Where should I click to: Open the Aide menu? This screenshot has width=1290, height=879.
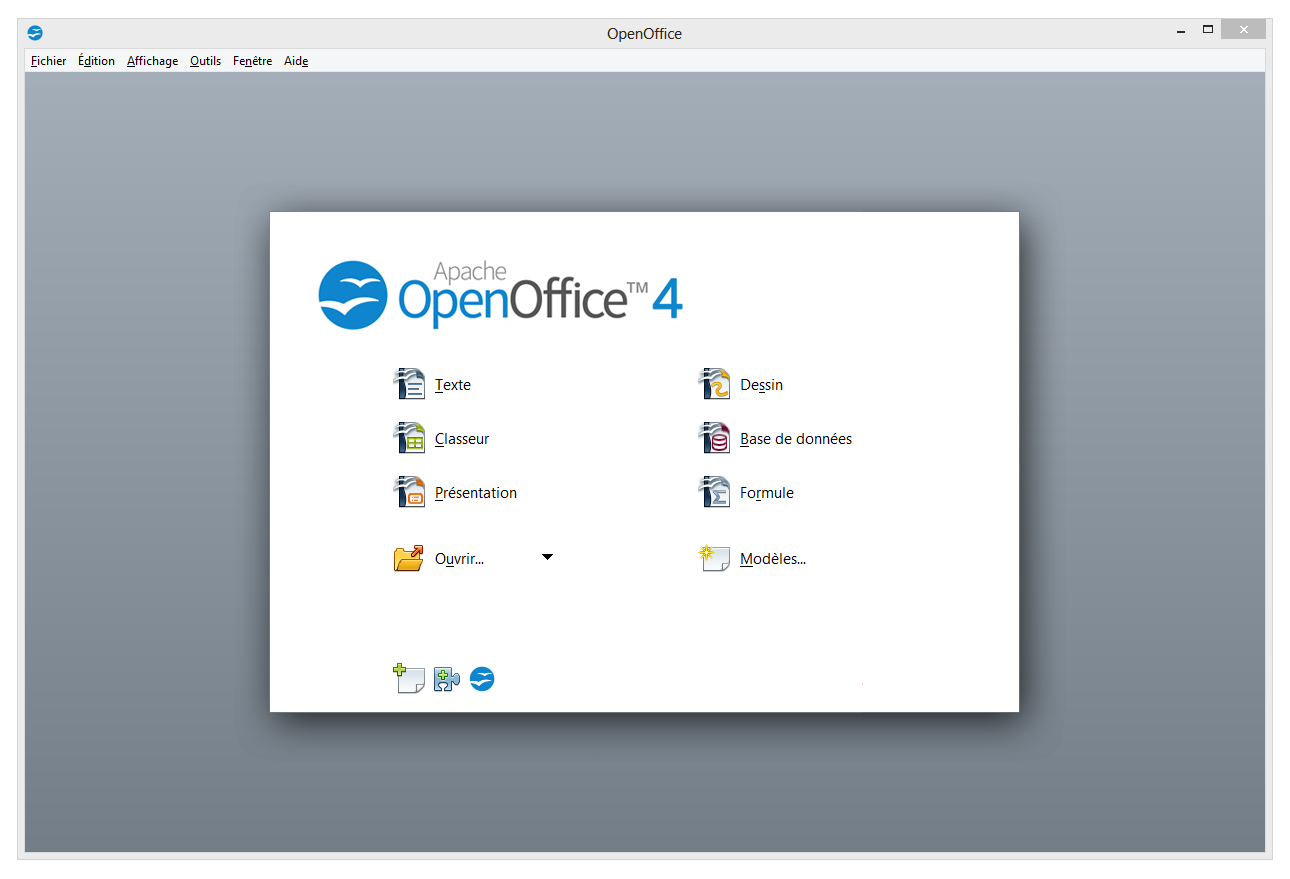(x=295, y=61)
